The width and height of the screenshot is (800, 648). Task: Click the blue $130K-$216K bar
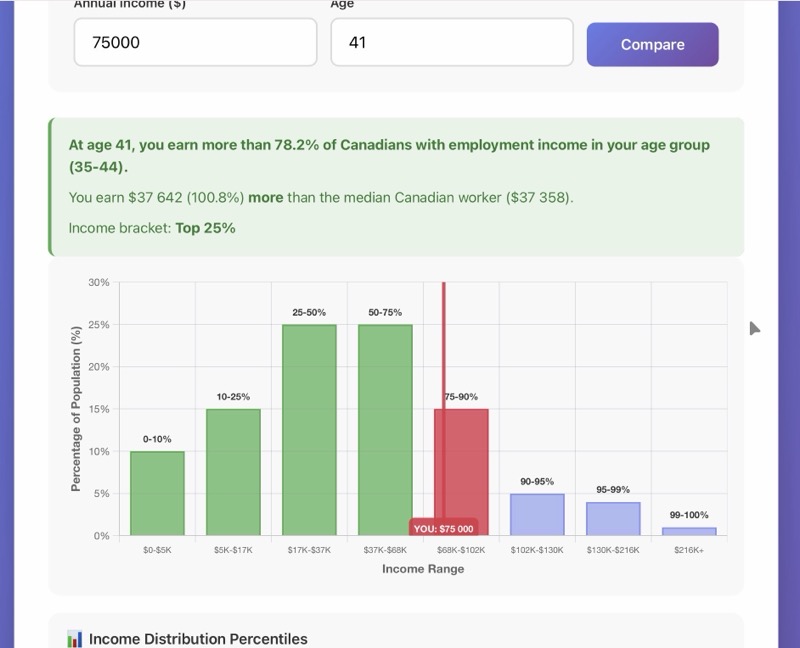(613, 518)
